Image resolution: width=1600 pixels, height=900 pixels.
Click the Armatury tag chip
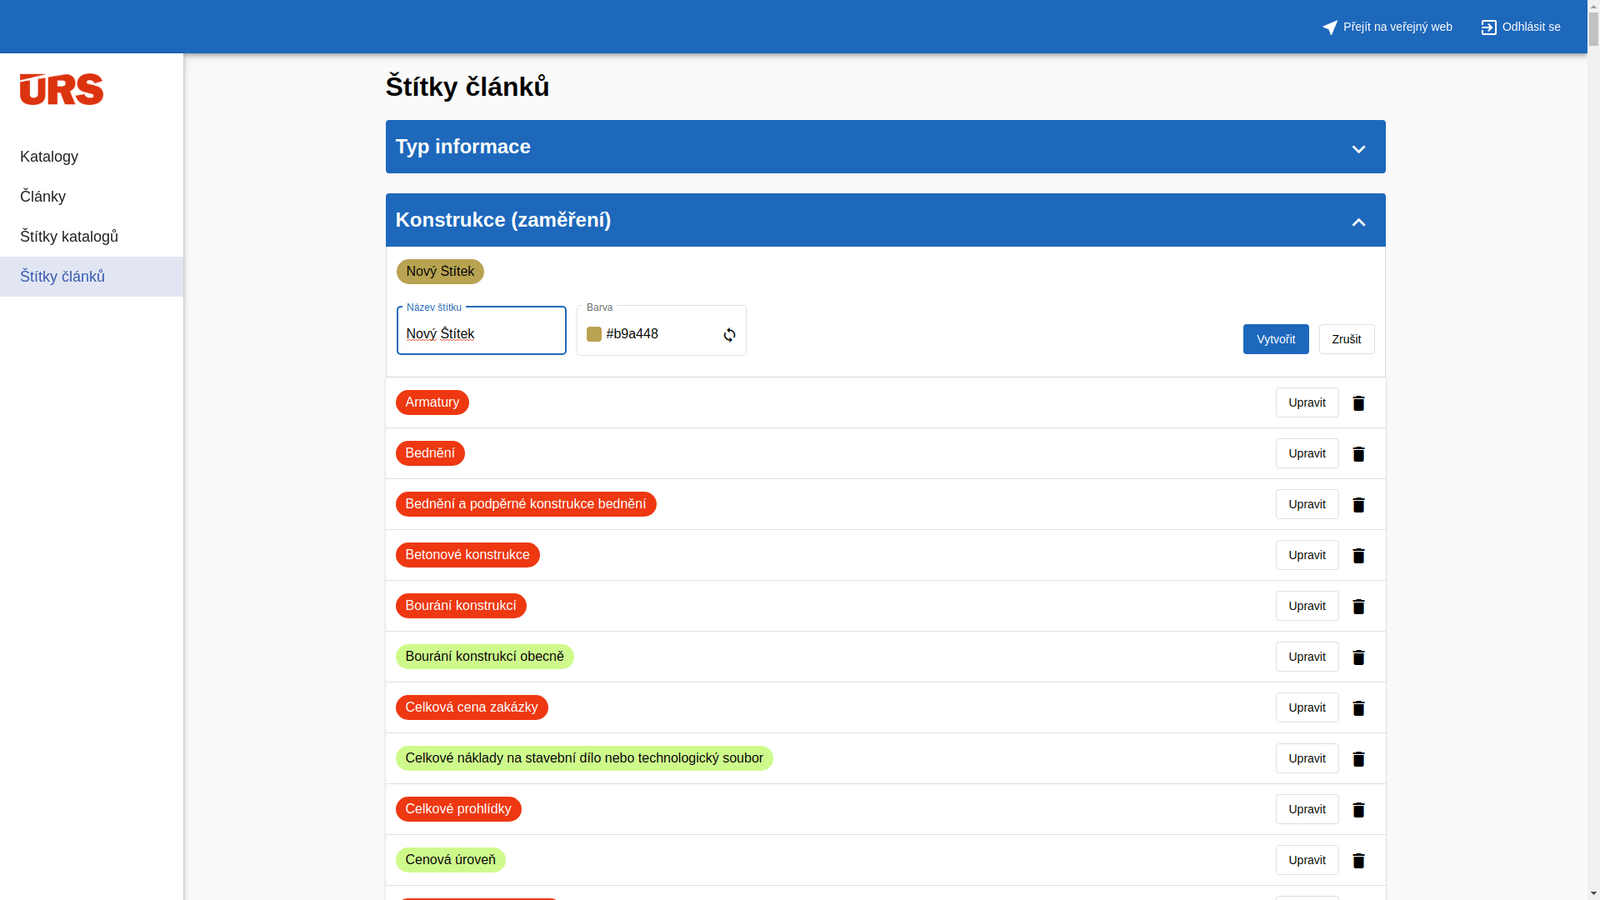coord(432,402)
